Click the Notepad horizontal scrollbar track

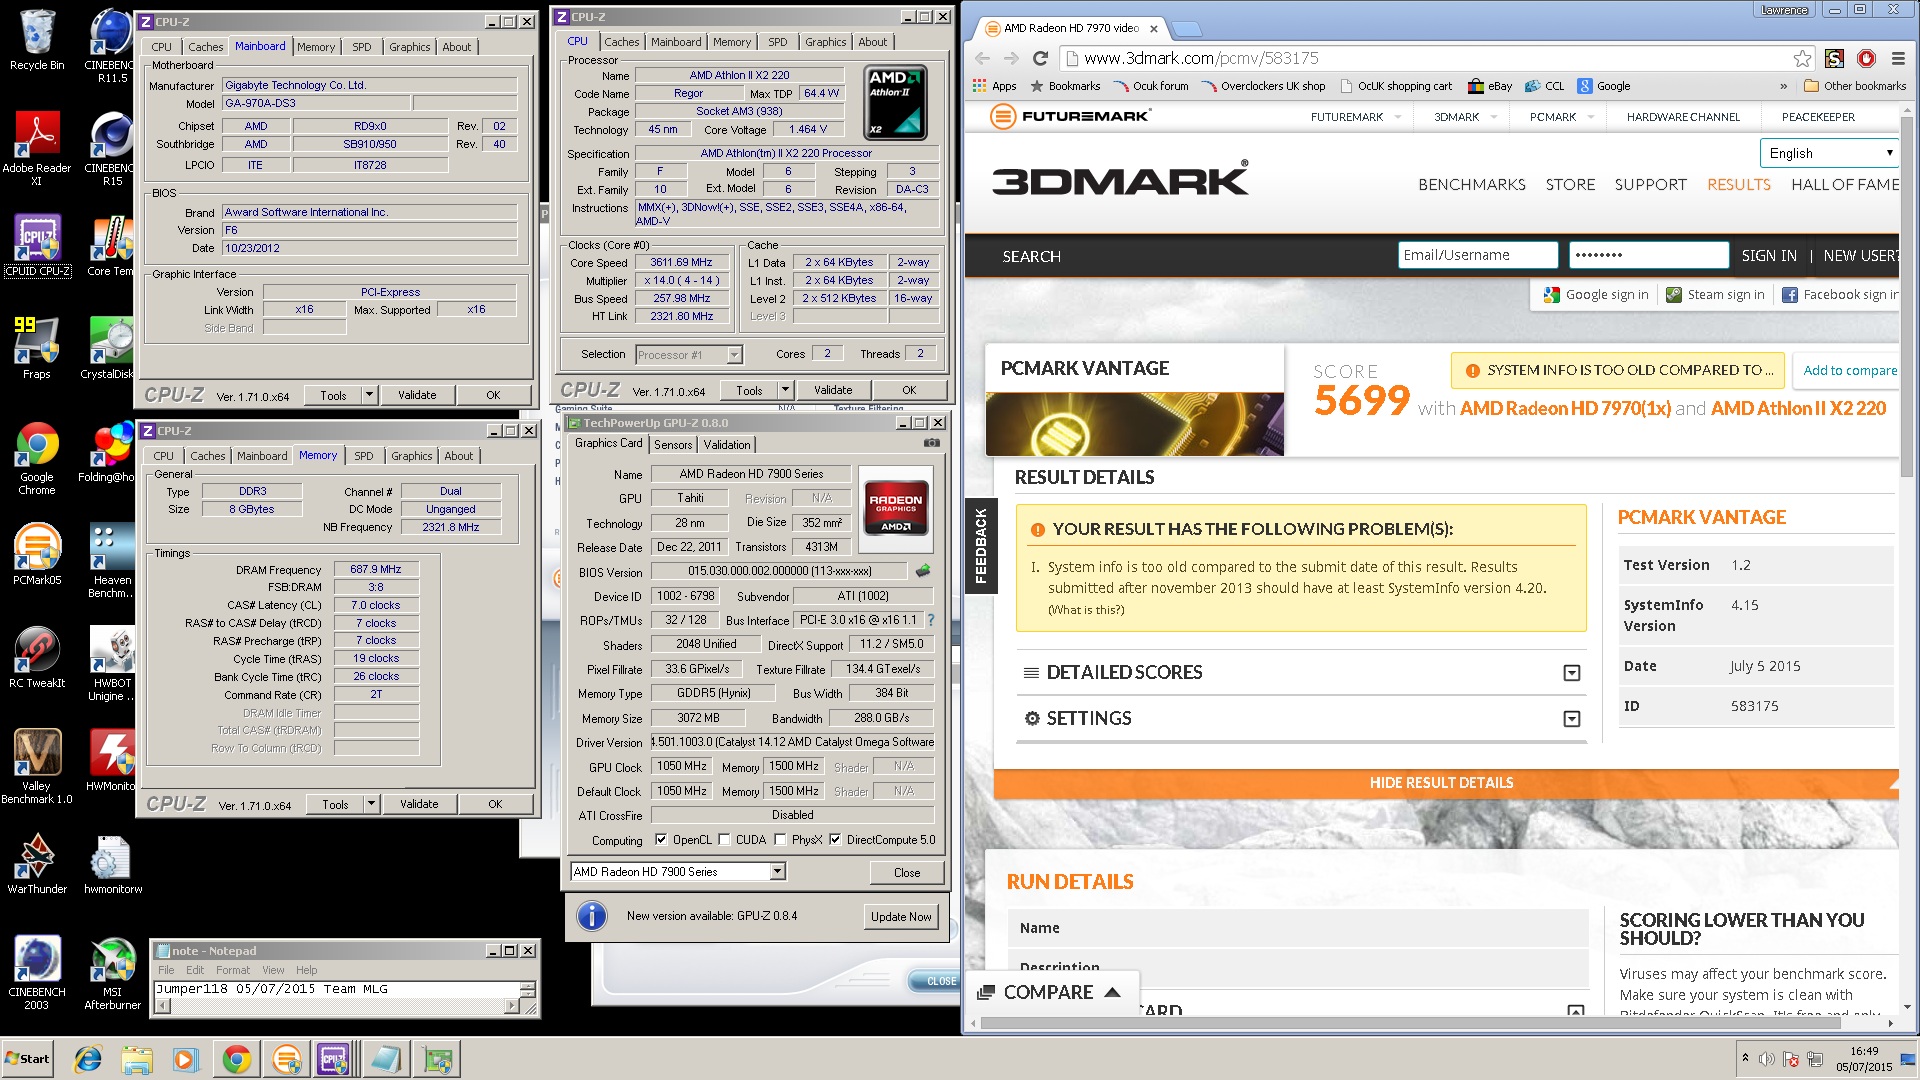coord(337,1006)
